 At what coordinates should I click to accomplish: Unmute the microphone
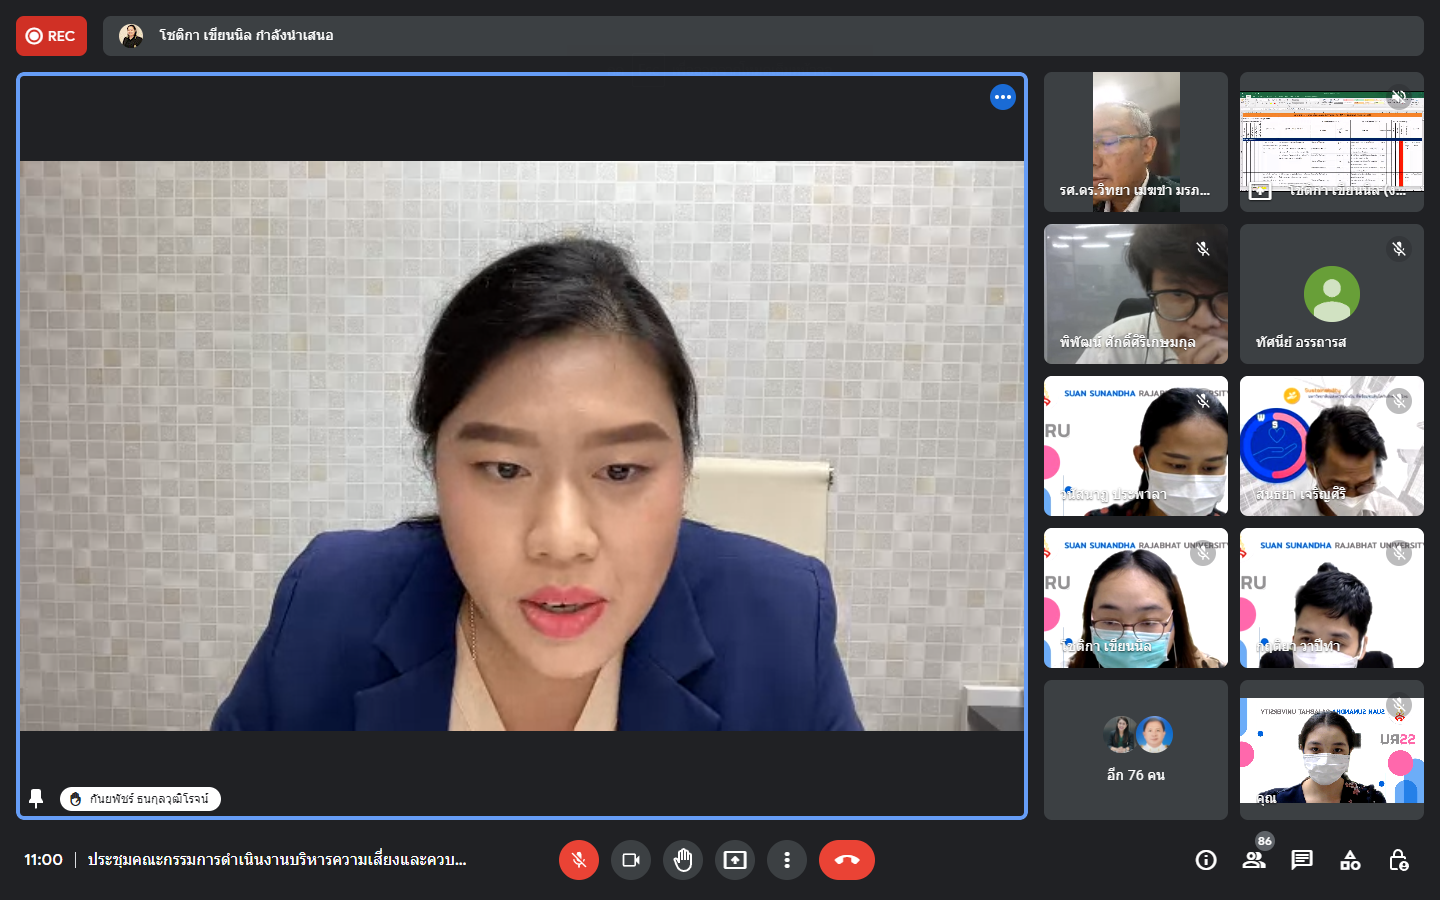(578, 860)
